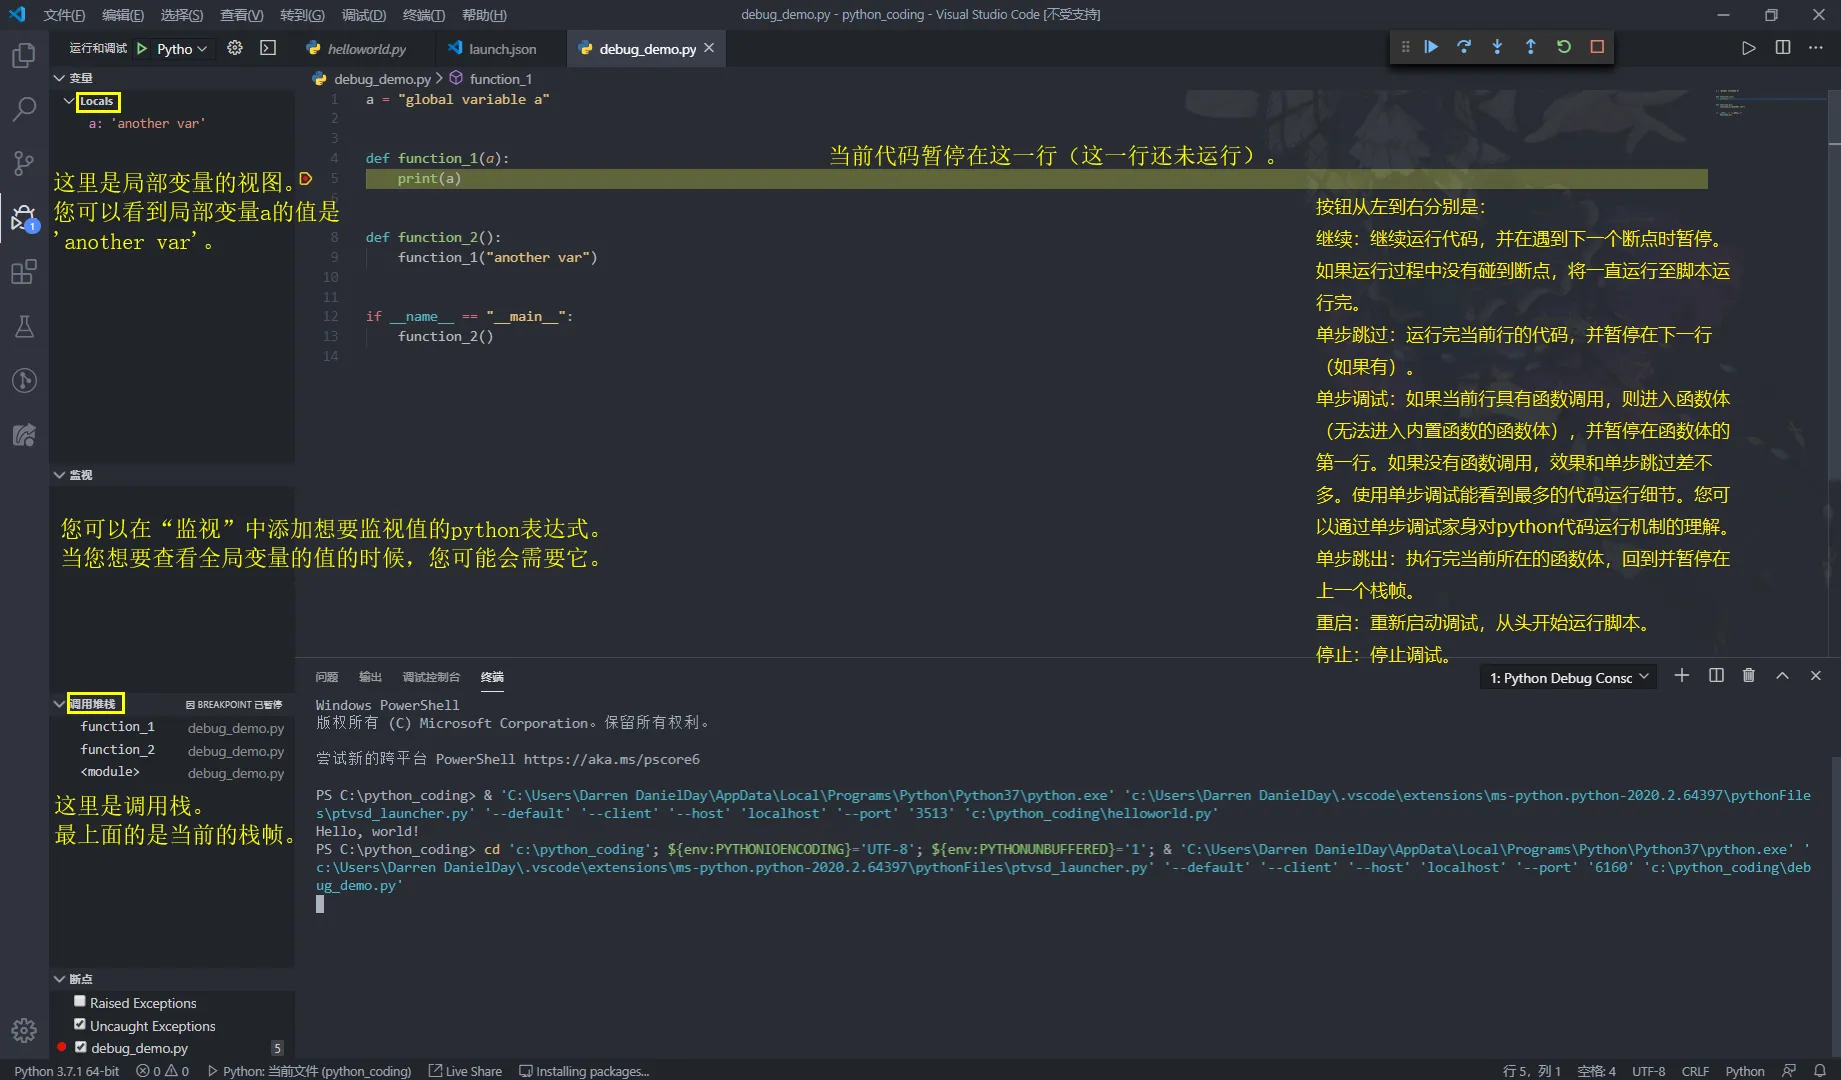Toggle Raised Exceptions breakpoint checkbox

point(80,1001)
